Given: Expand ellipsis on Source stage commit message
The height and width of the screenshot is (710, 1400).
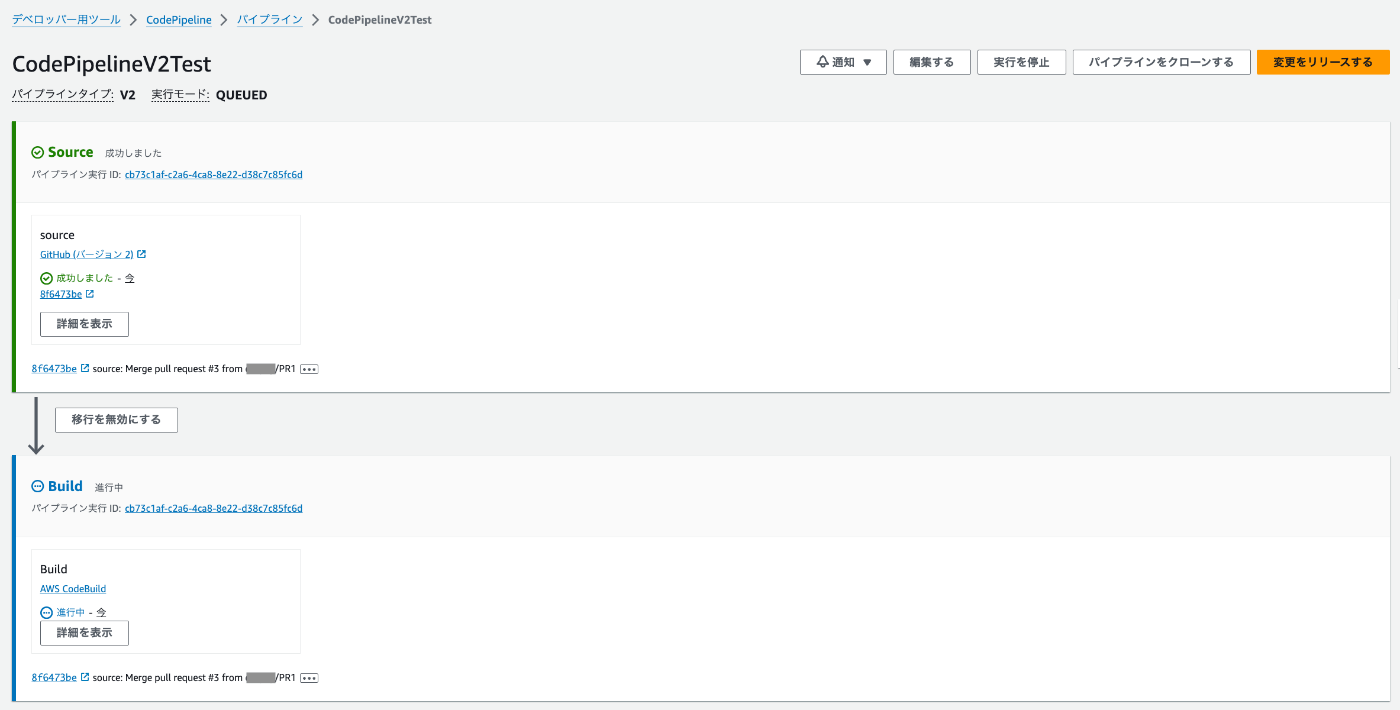Looking at the screenshot, I should 309,369.
